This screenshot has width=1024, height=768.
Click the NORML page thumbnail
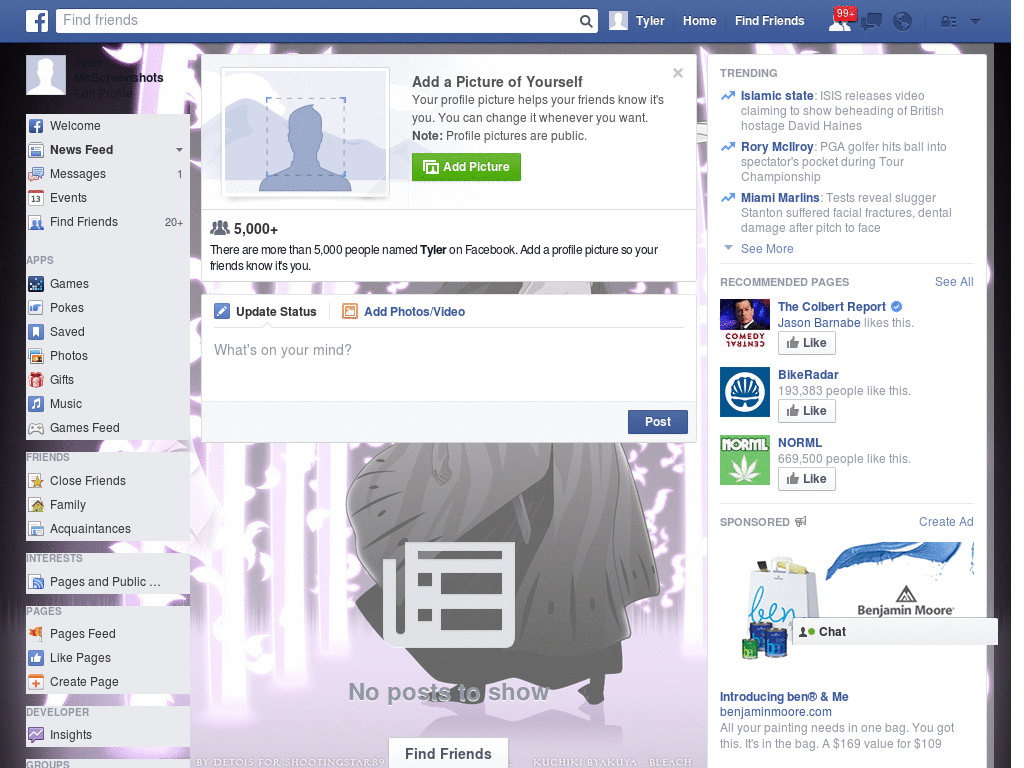coord(744,460)
